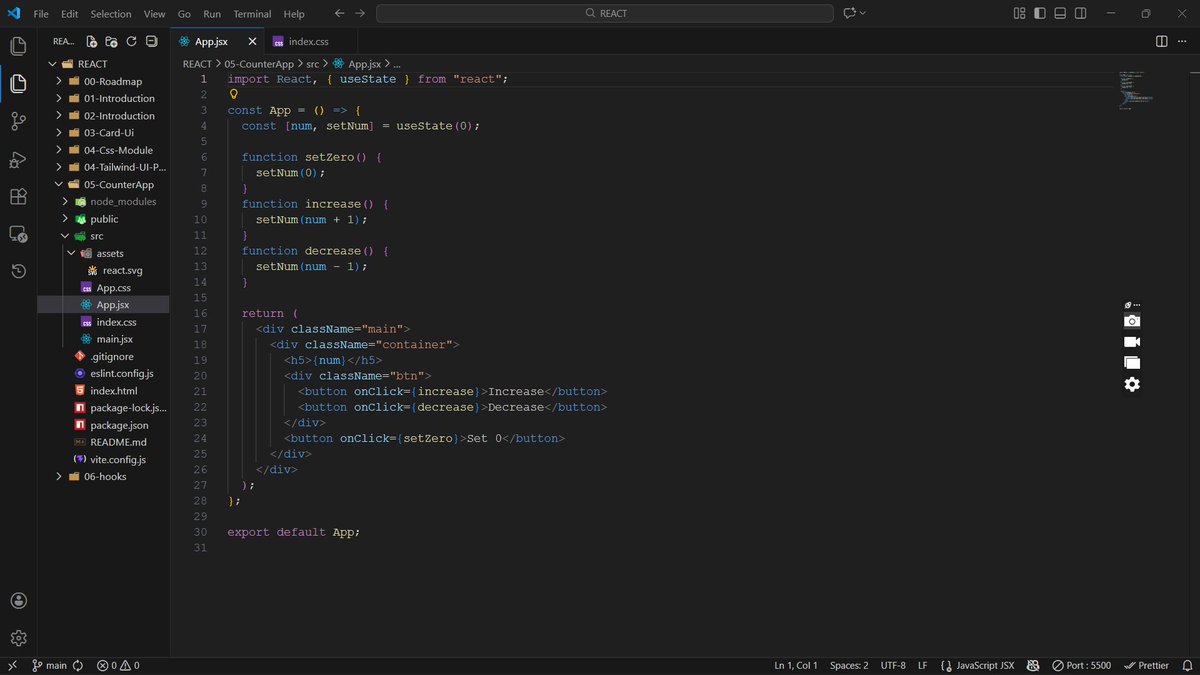Split the editor to the right
The height and width of the screenshot is (675, 1200).
point(1161,41)
